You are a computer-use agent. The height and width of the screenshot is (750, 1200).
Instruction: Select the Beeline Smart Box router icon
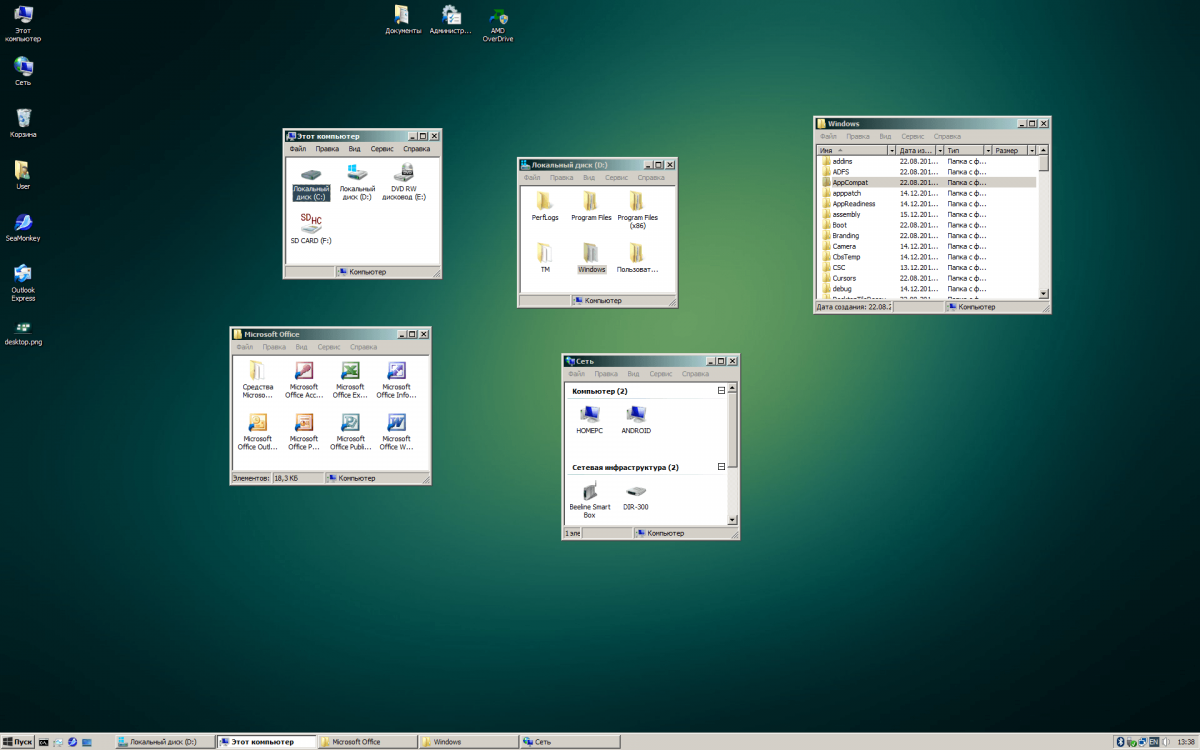click(x=589, y=492)
